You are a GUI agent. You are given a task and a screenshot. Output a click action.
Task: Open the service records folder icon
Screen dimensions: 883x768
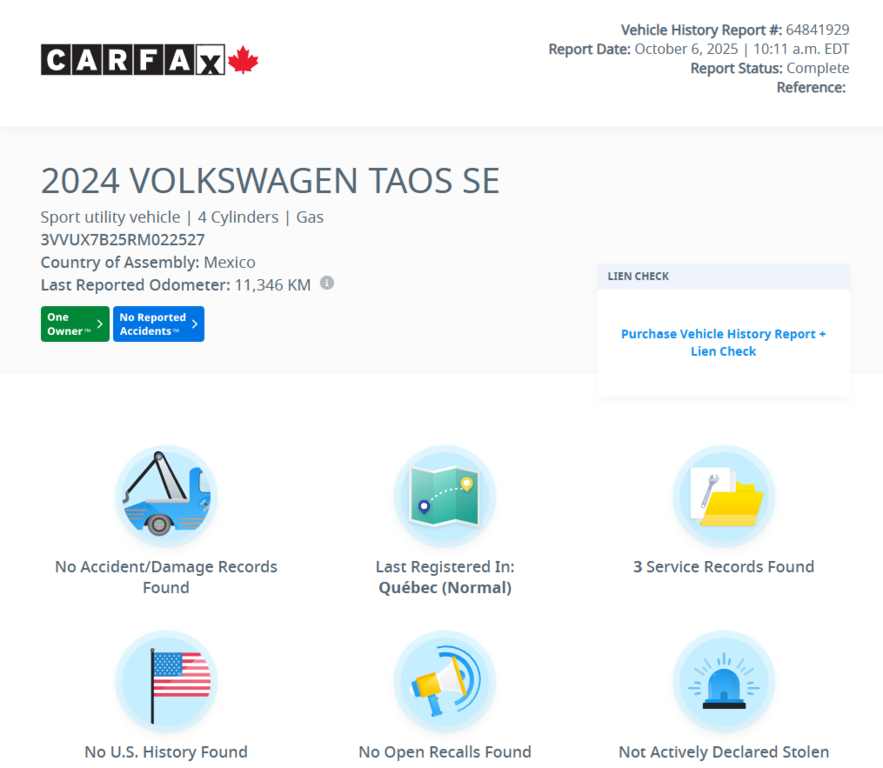(x=723, y=495)
